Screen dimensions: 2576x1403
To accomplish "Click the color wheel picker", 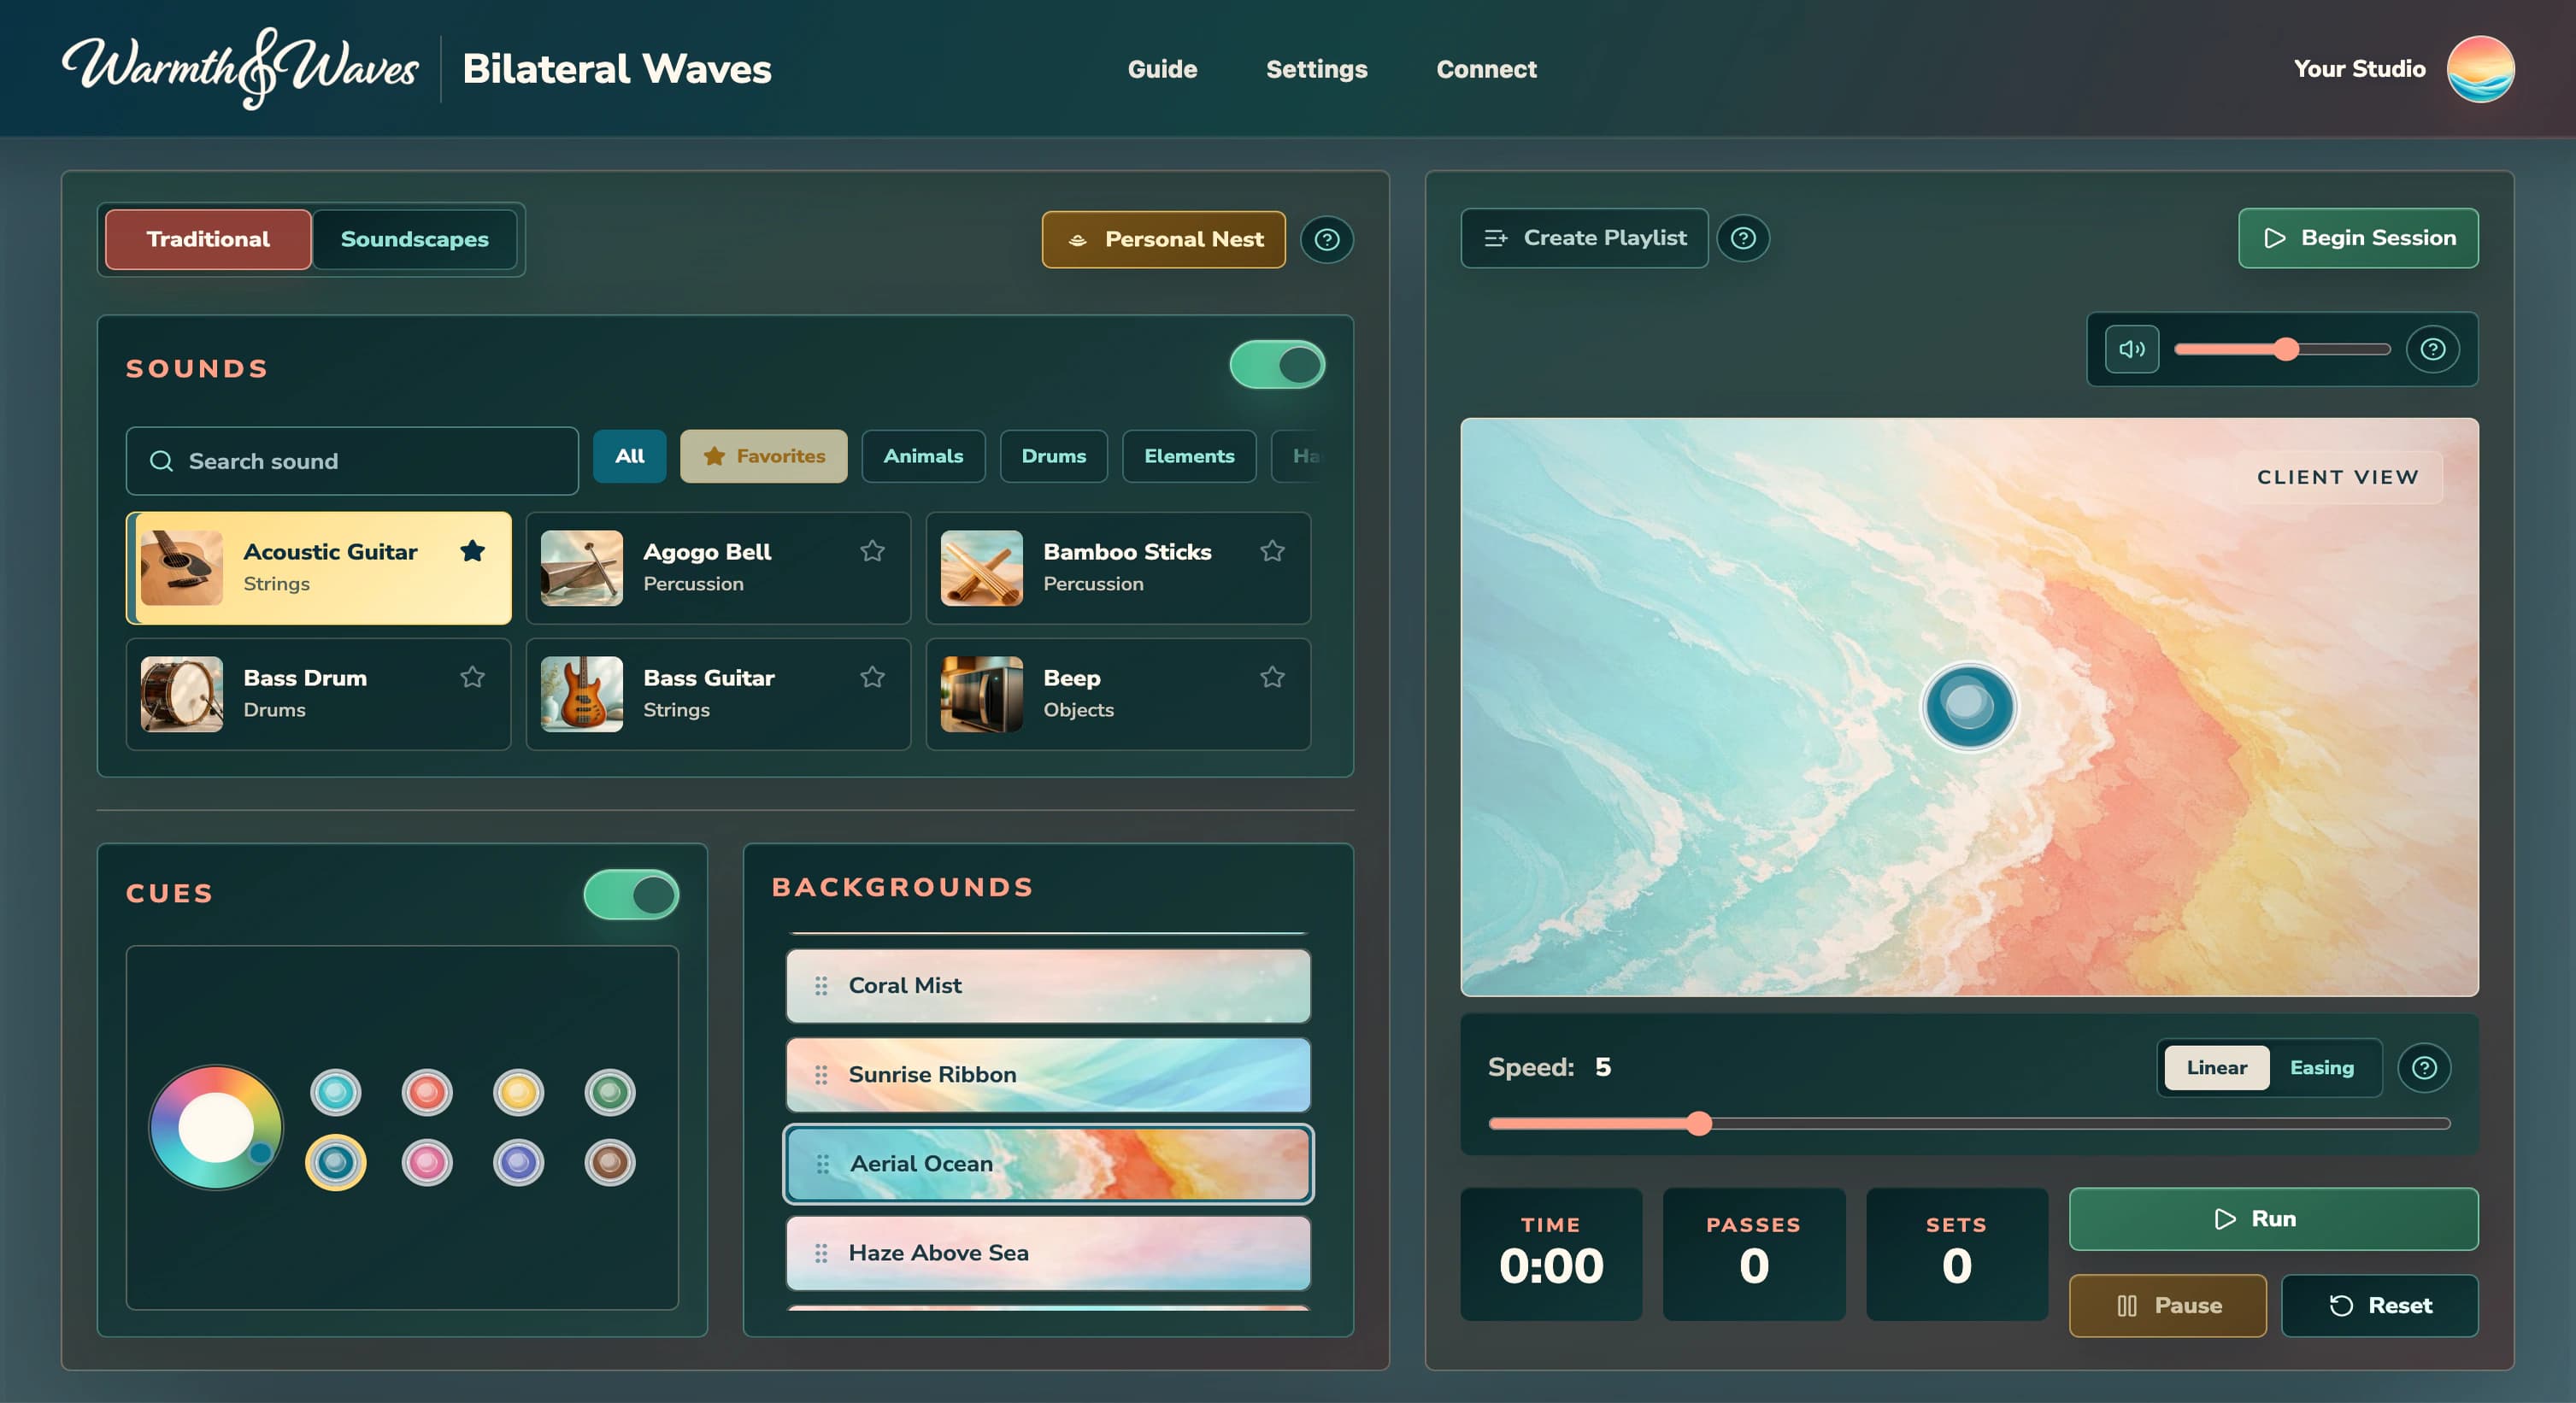I will tap(216, 1127).
